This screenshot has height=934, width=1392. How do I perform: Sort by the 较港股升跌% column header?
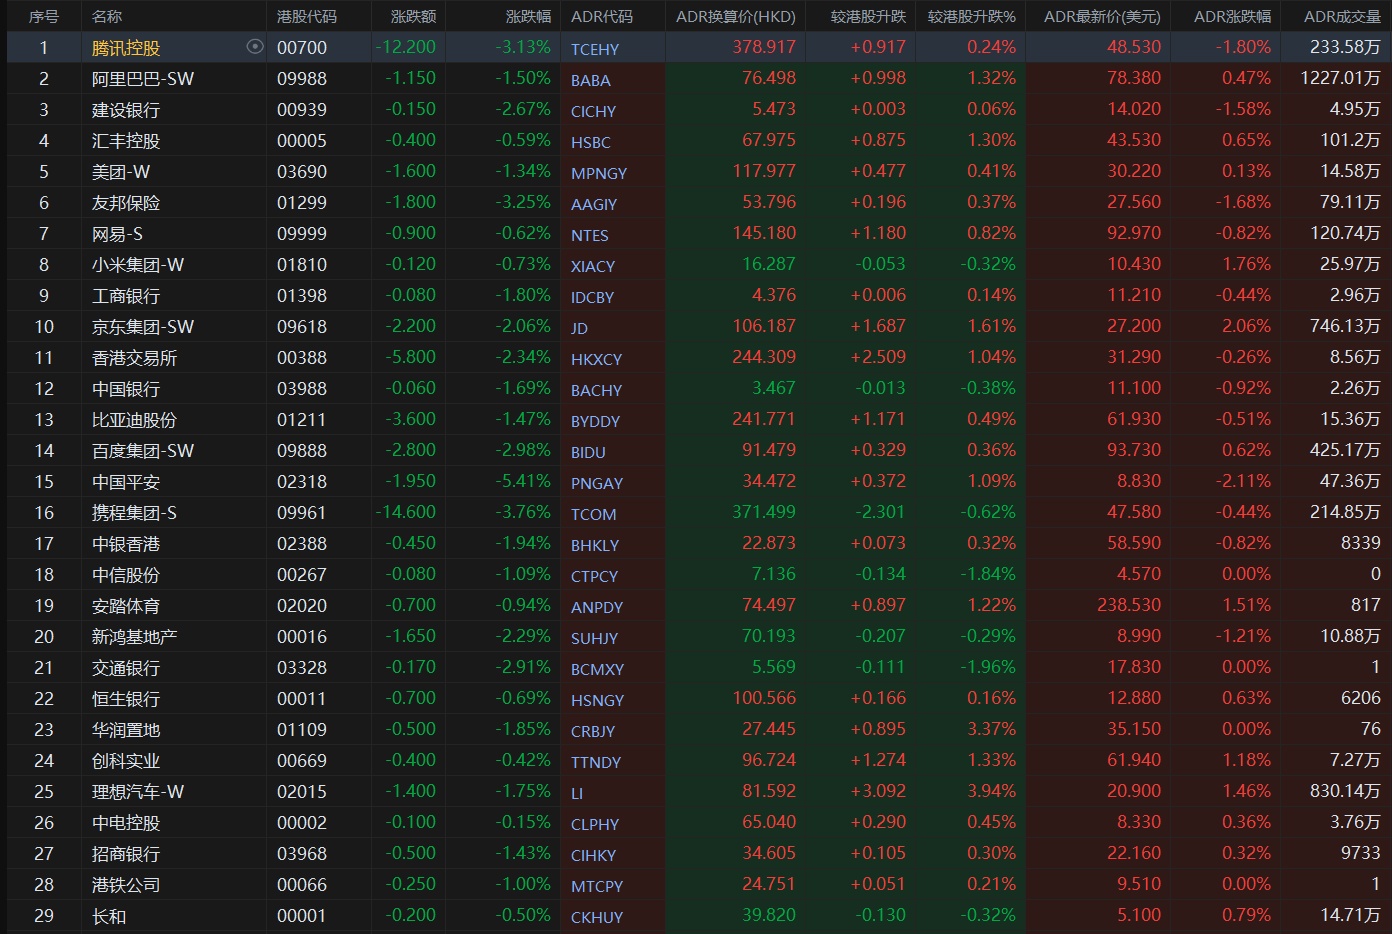[x=971, y=16]
